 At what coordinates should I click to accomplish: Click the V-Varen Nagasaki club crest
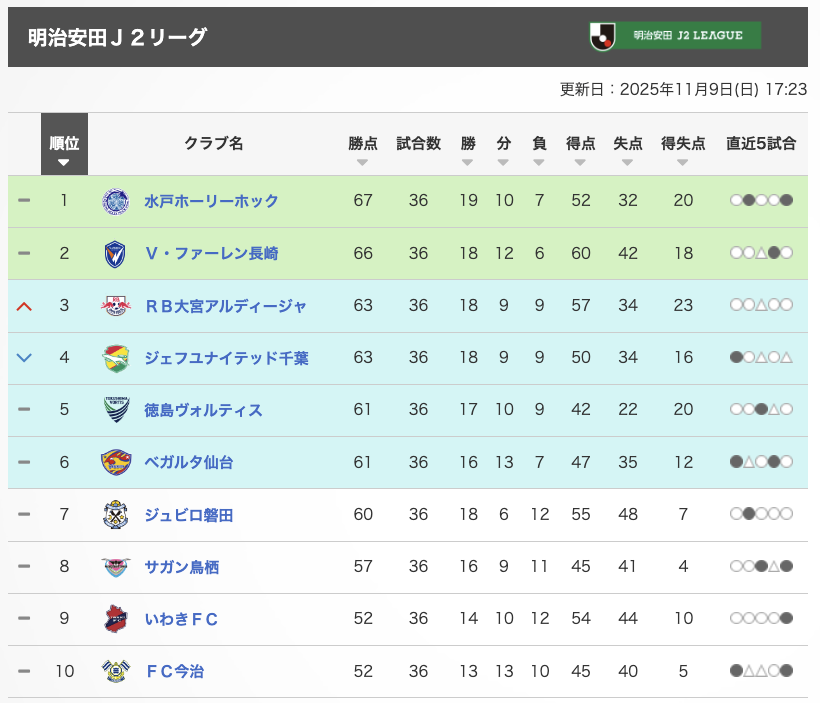pyautogui.click(x=116, y=254)
